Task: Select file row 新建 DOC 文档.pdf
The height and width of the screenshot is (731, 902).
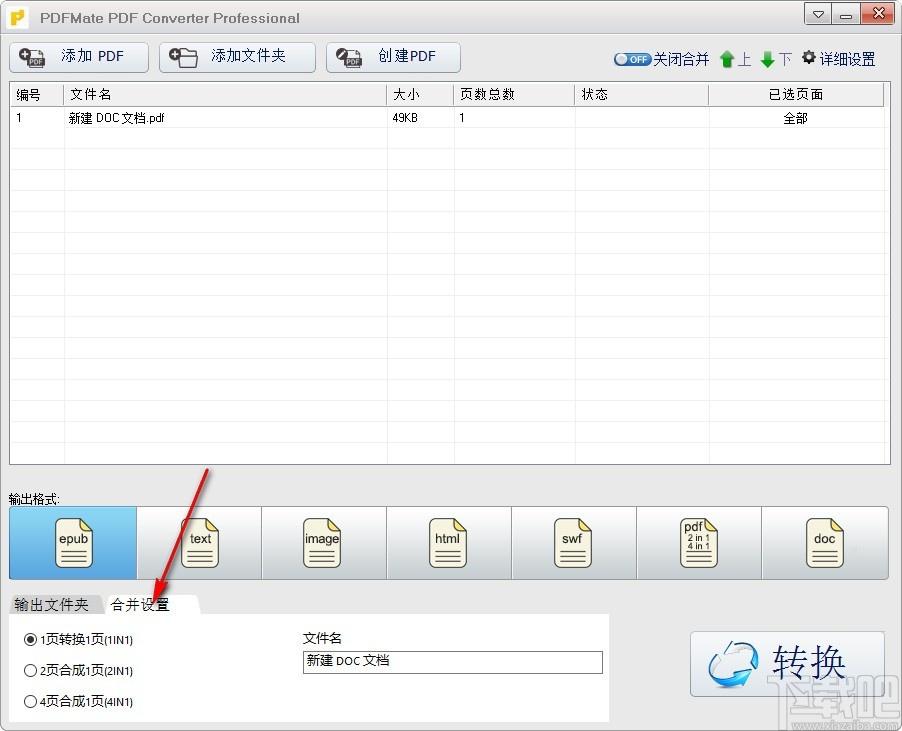Action: 447,118
